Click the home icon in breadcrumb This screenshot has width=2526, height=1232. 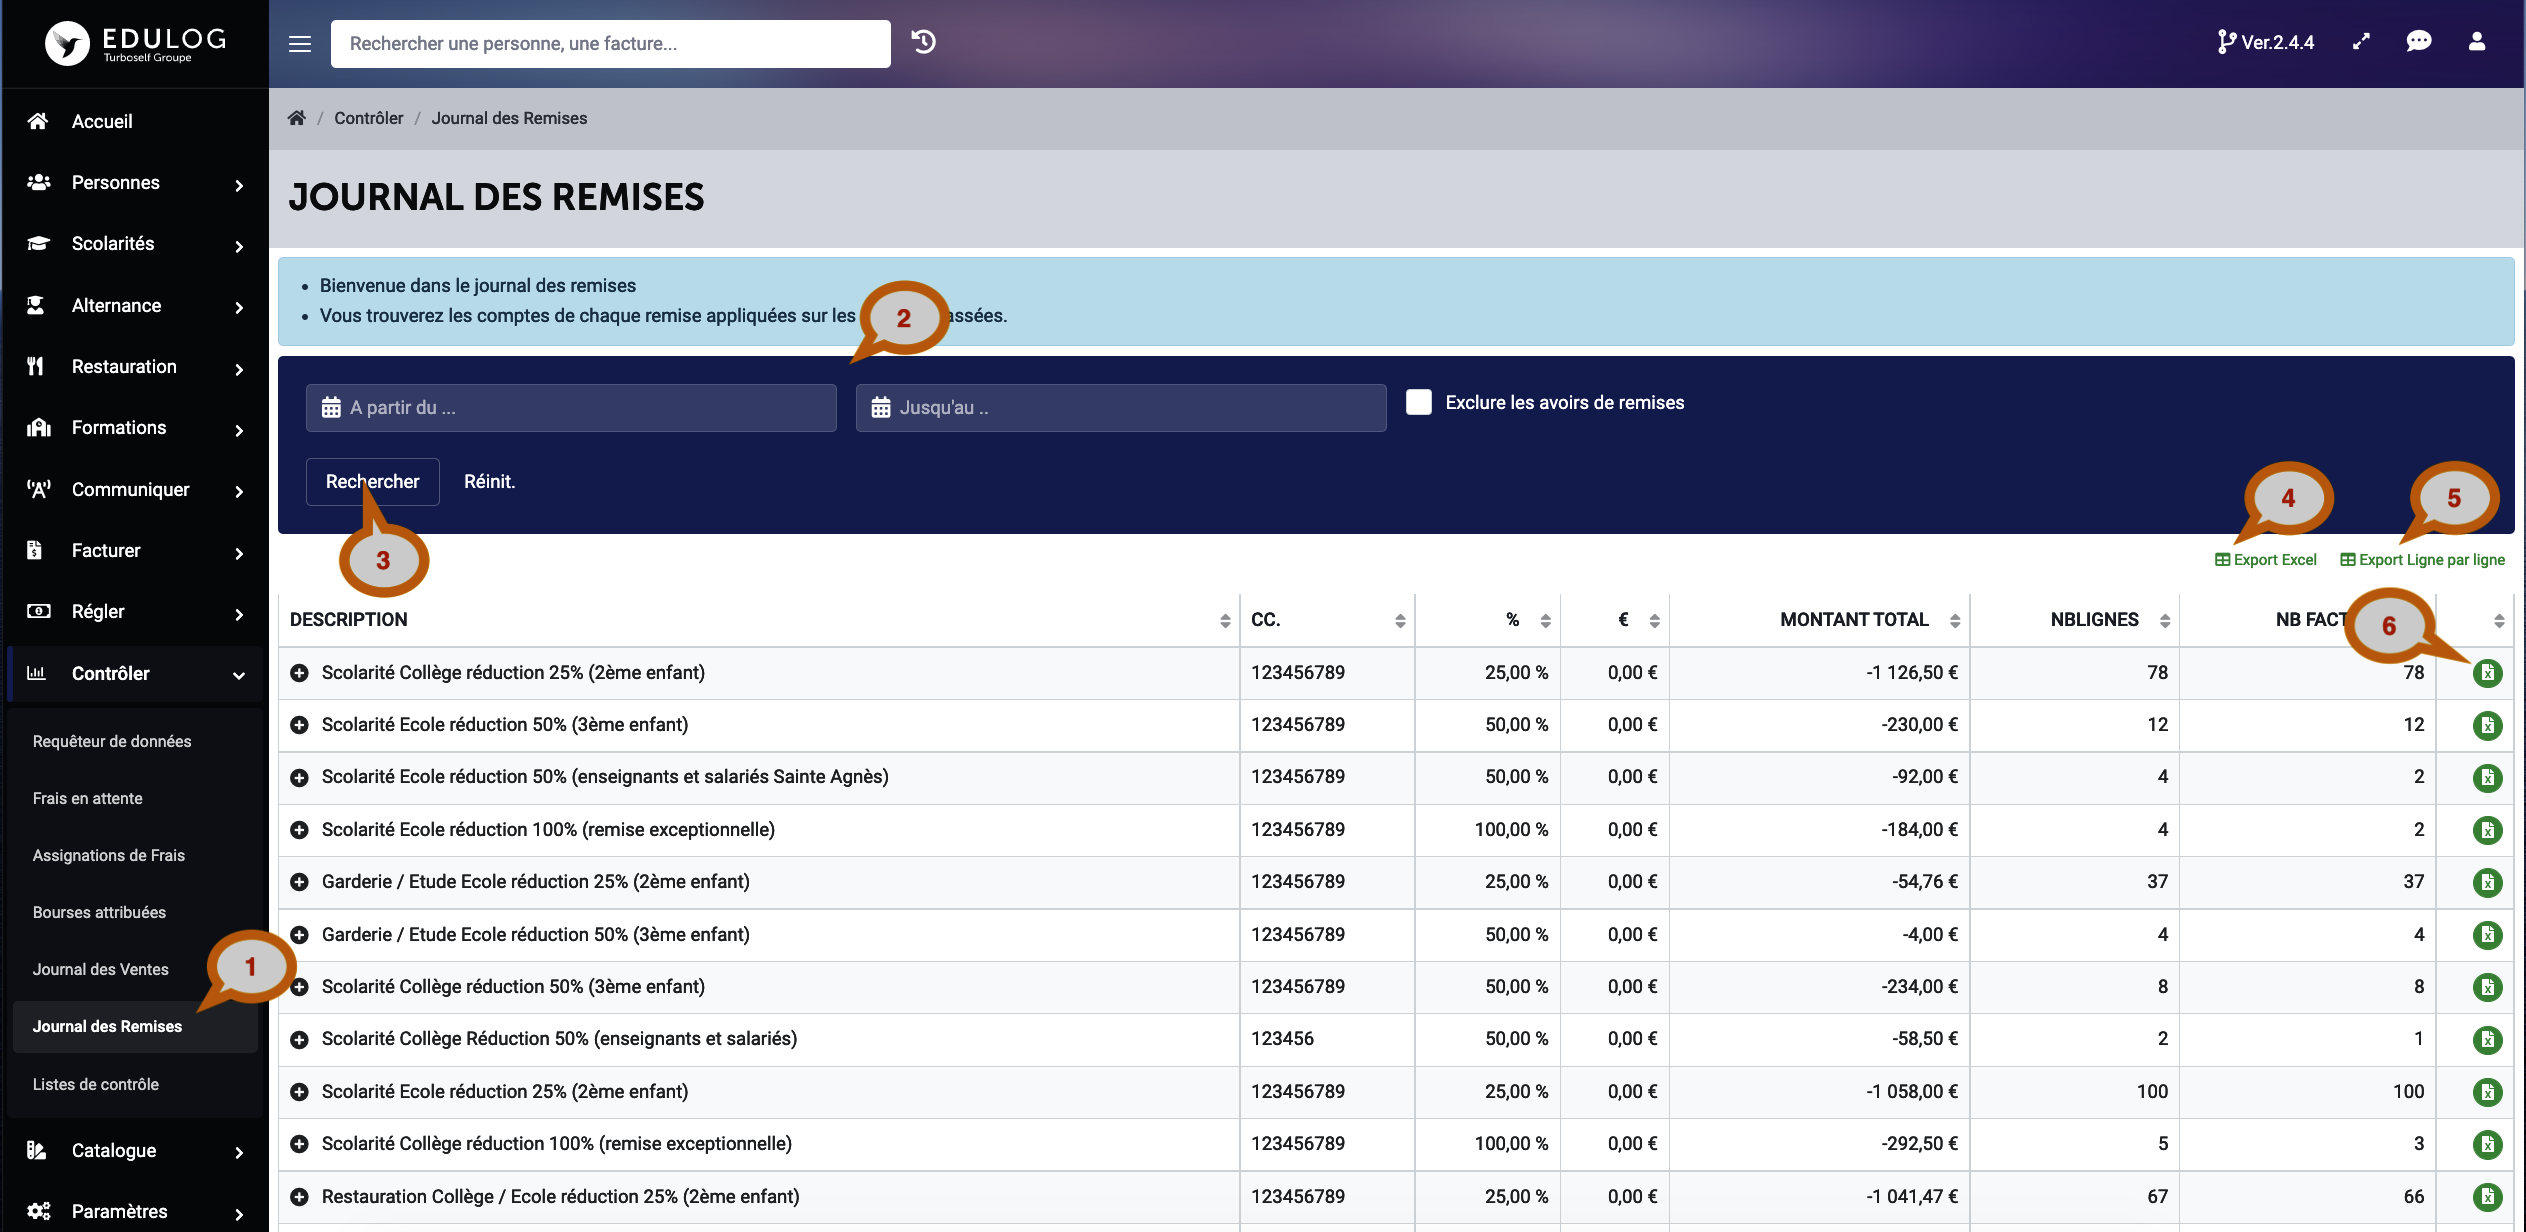pyautogui.click(x=296, y=118)
